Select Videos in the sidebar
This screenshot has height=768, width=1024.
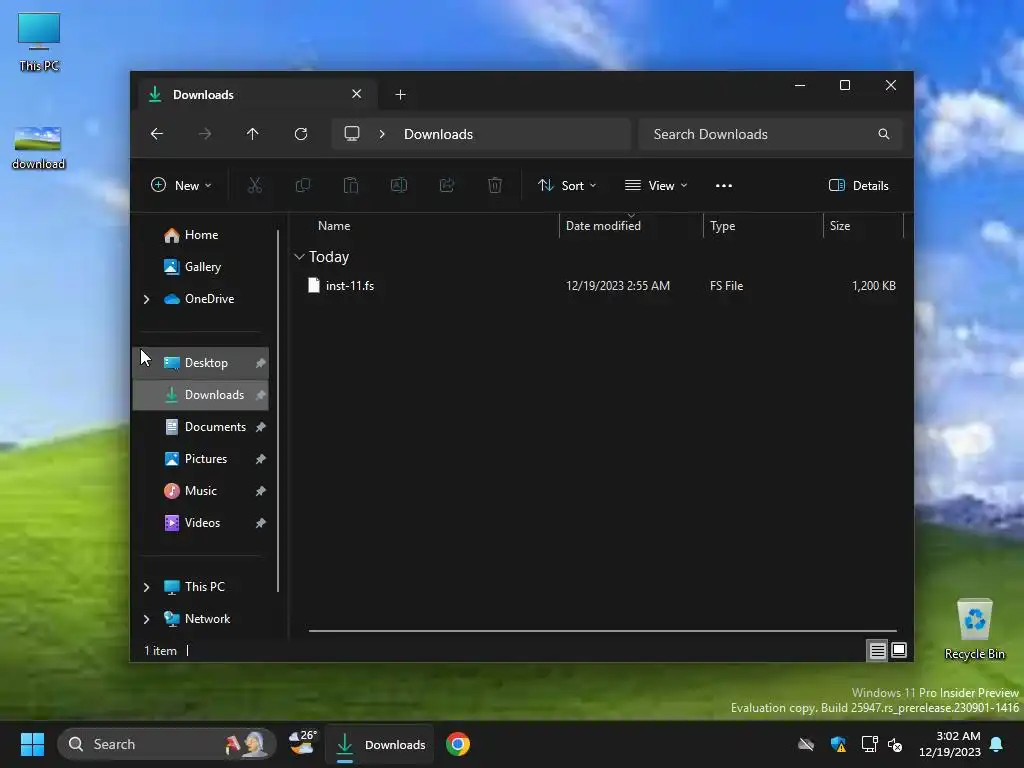(200, 523)
